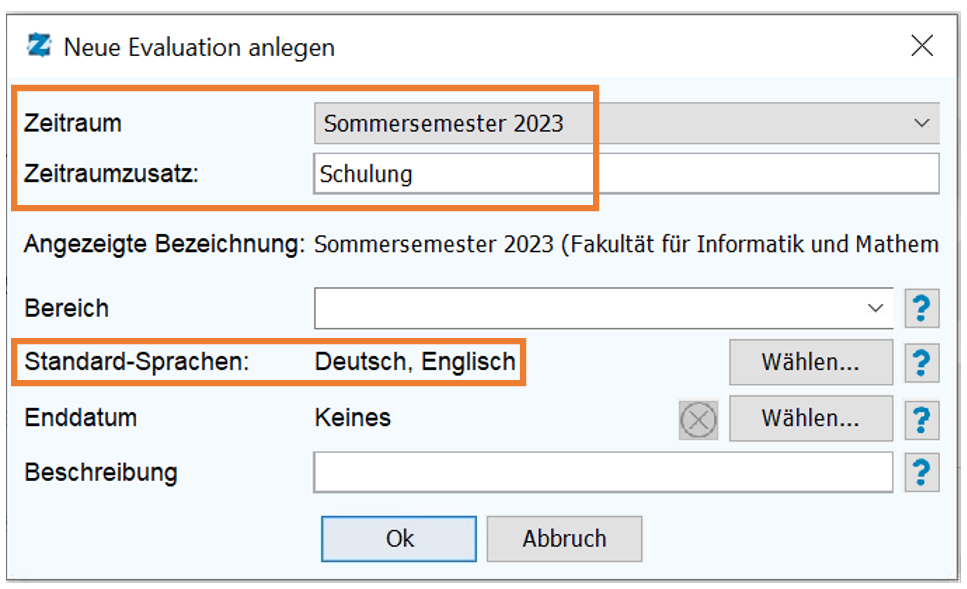The width and height of the screenshot is (967, 589).
Task: Click into the empty Beschreibung text field
Action: (x=603, y=472)
